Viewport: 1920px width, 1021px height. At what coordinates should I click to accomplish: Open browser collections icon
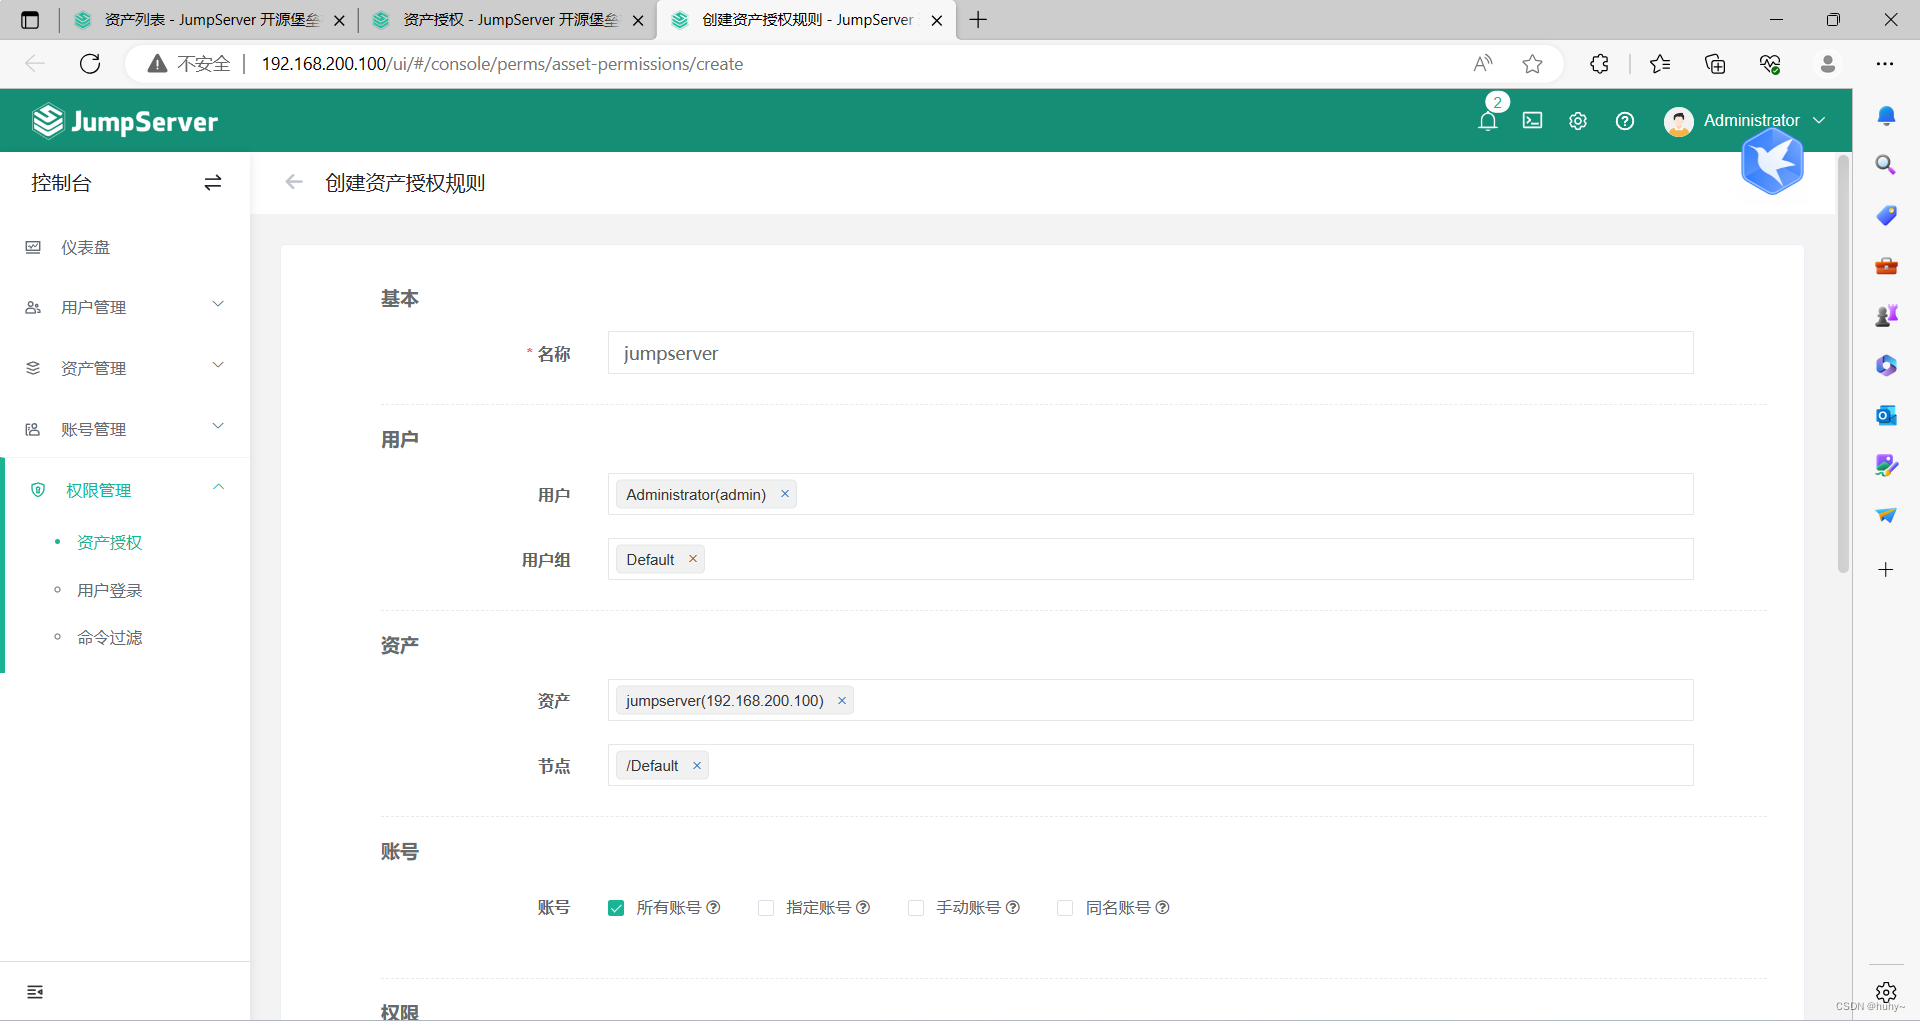pyautogui.click(x=1715, y=64)
